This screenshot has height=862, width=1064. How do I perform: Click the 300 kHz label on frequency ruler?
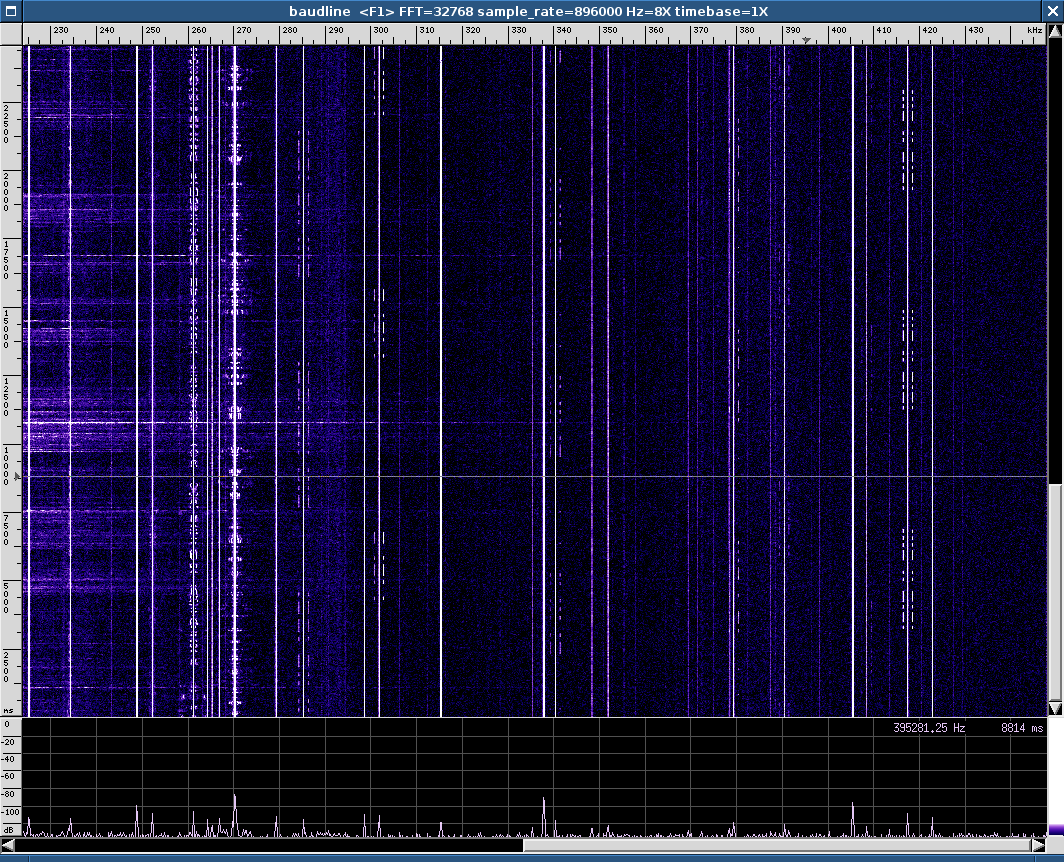pos(381,30)
